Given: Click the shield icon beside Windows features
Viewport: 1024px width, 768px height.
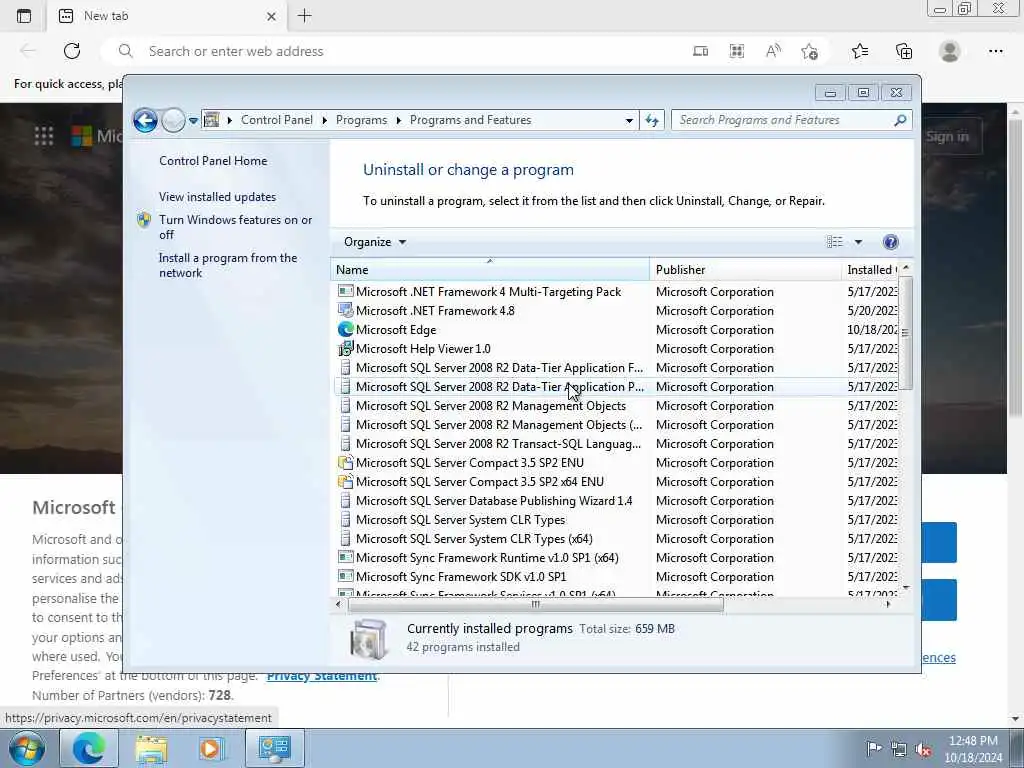Looking at the screenshot, I should [x=144, y=220].
